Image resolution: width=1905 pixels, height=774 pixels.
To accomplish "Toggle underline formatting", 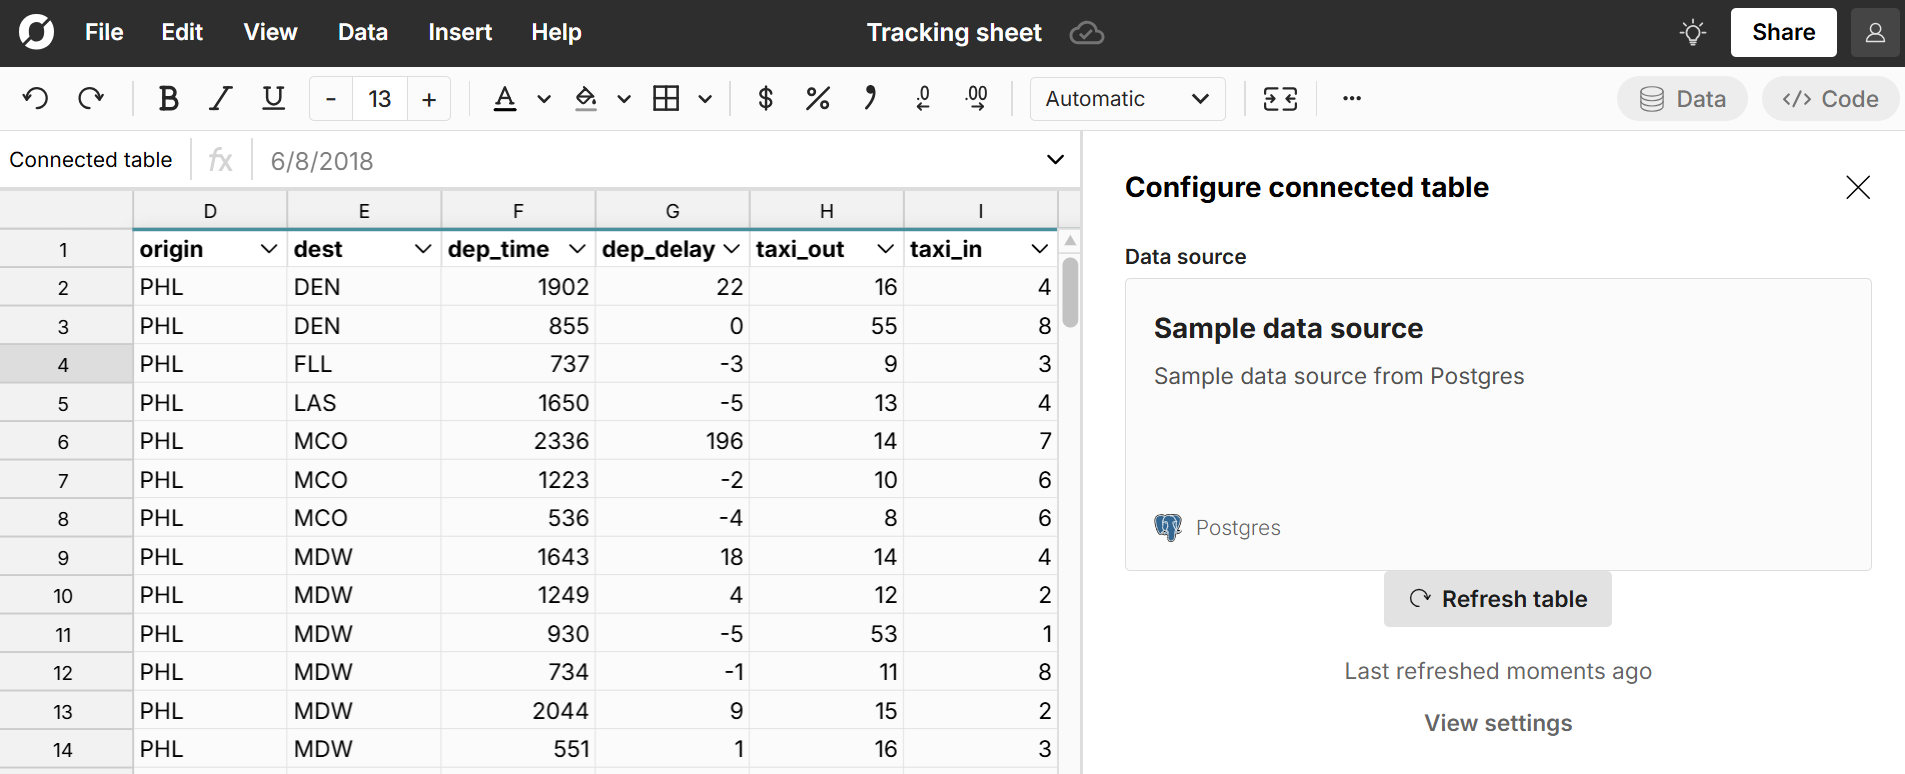I will [x=273, y=98].
